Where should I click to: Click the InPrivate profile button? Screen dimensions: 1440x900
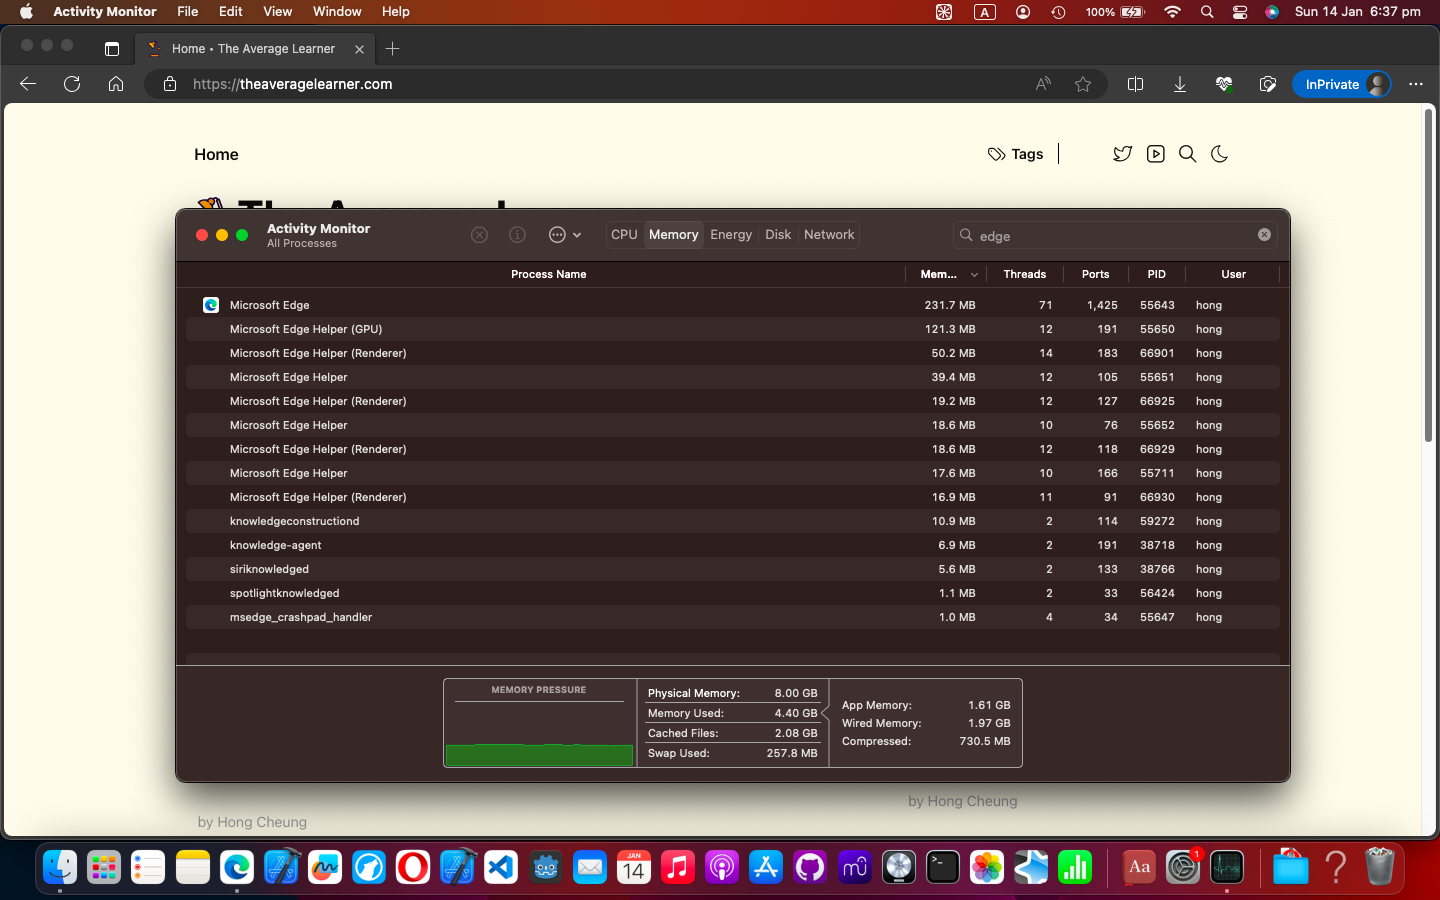pos(1345,84)
